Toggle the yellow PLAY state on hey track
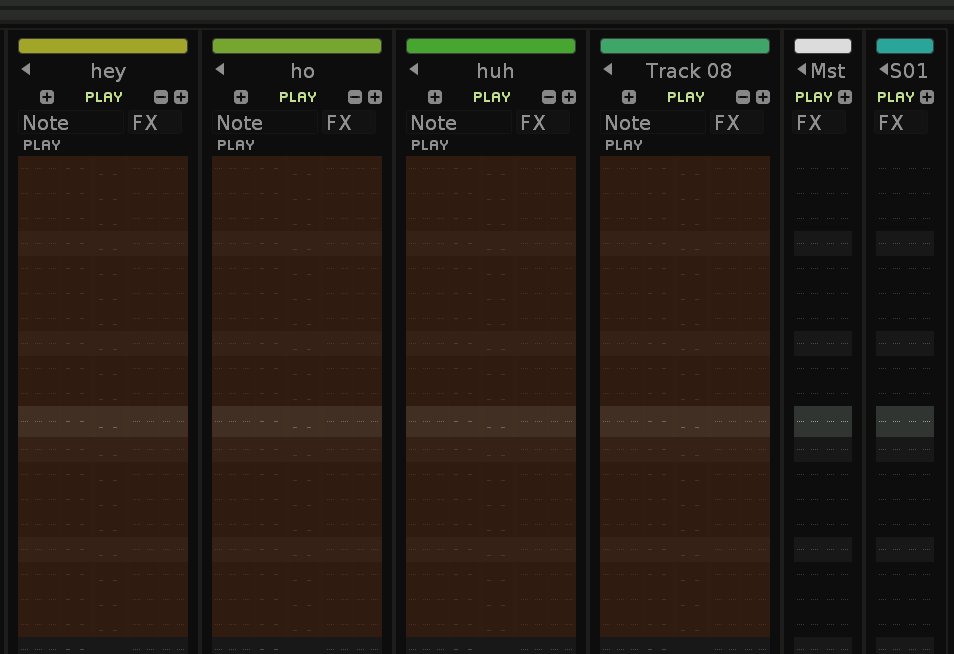The image size is (954, 654). [x=104, y=97]
